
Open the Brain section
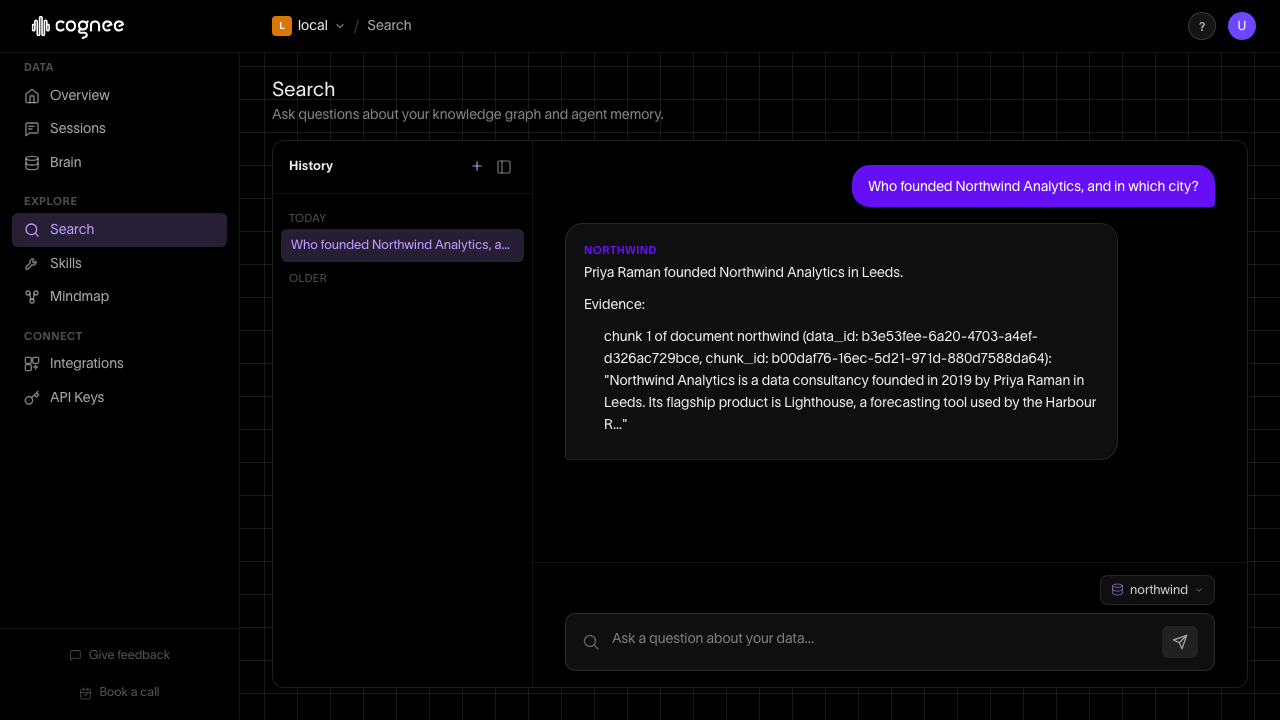tap(119, 163)
